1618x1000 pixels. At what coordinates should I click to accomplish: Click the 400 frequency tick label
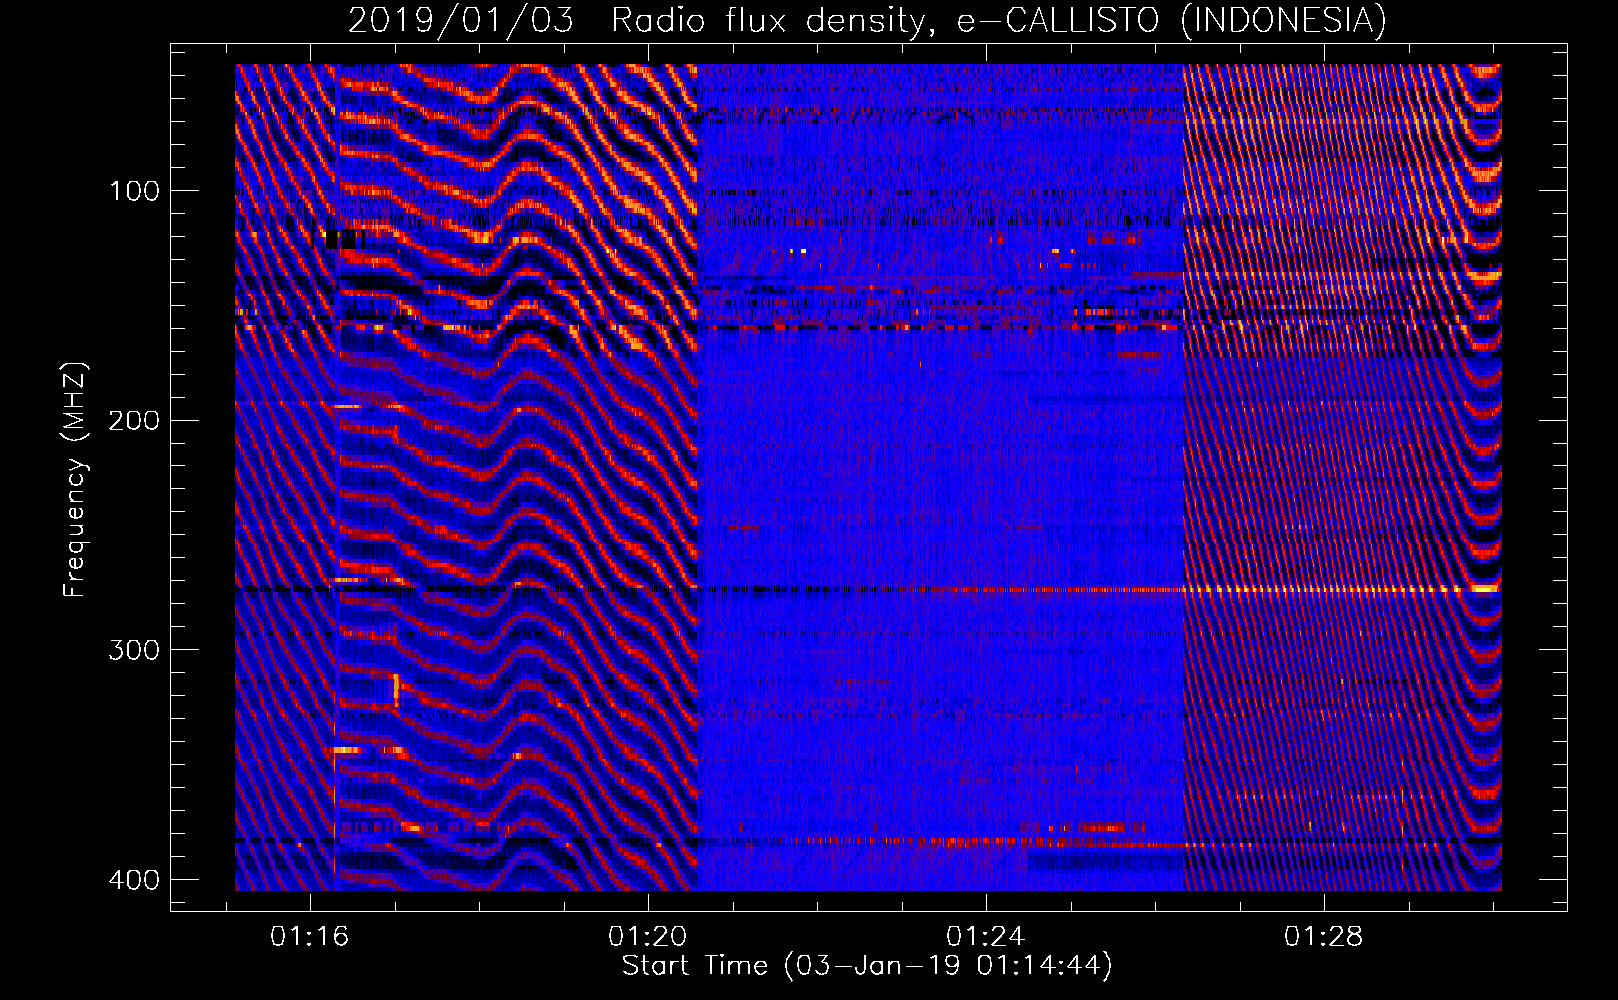[x=134, y=880]
